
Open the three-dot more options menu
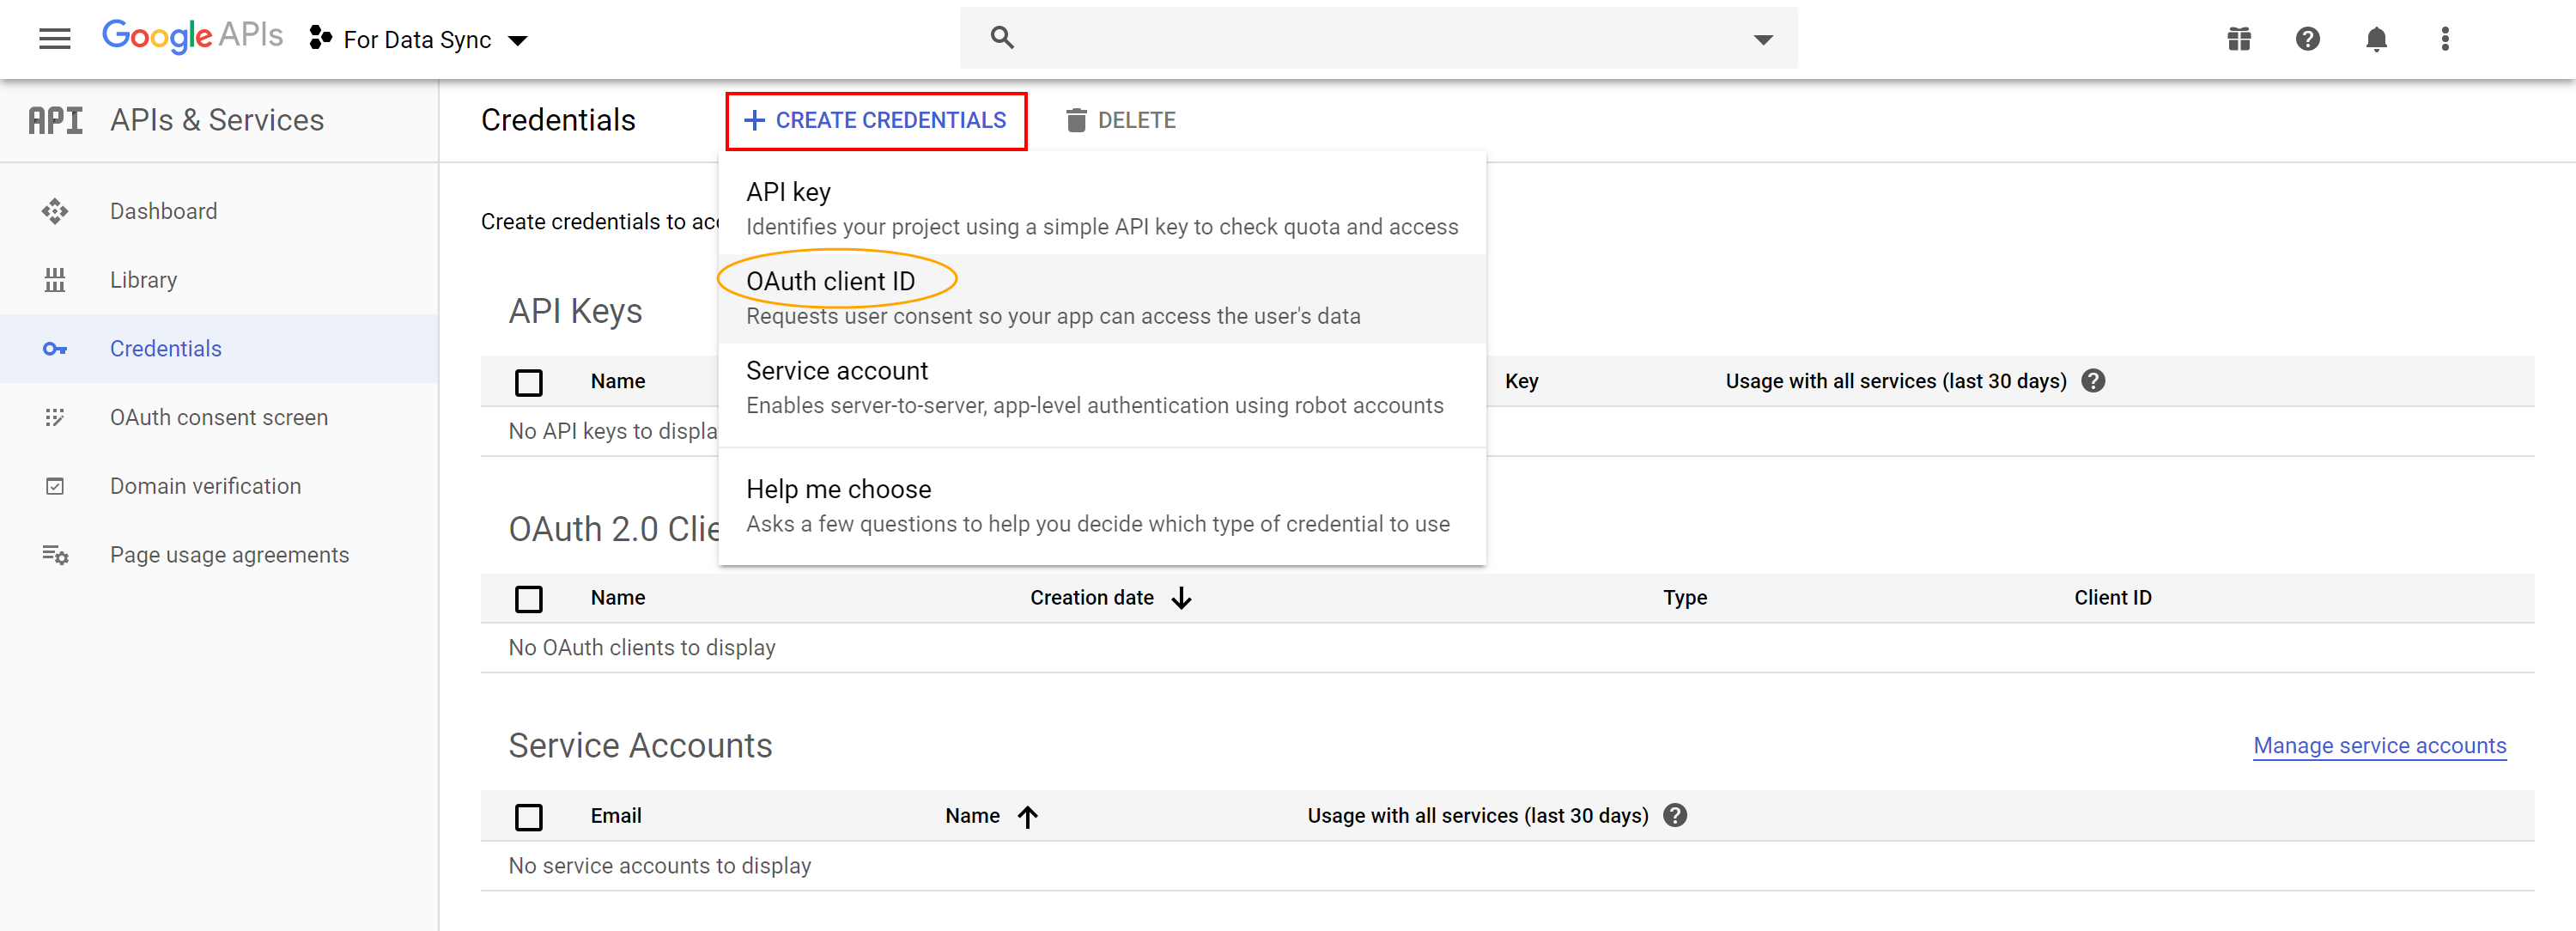pos(2444,39)
